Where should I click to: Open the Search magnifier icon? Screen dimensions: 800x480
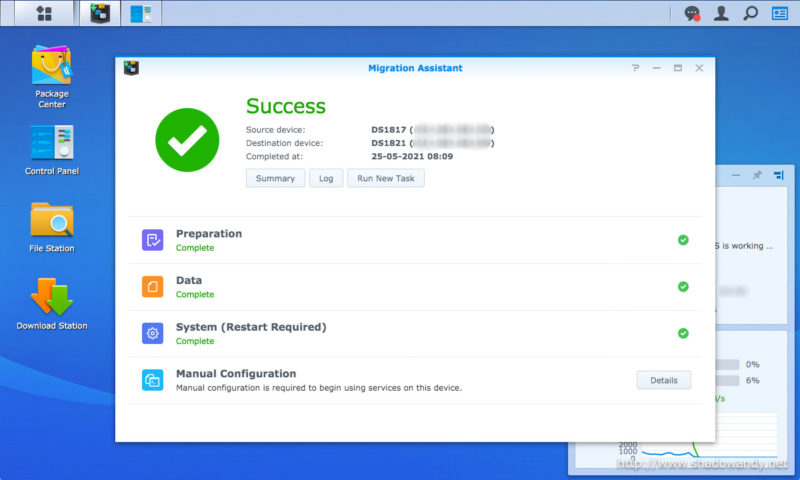[750, 13]
